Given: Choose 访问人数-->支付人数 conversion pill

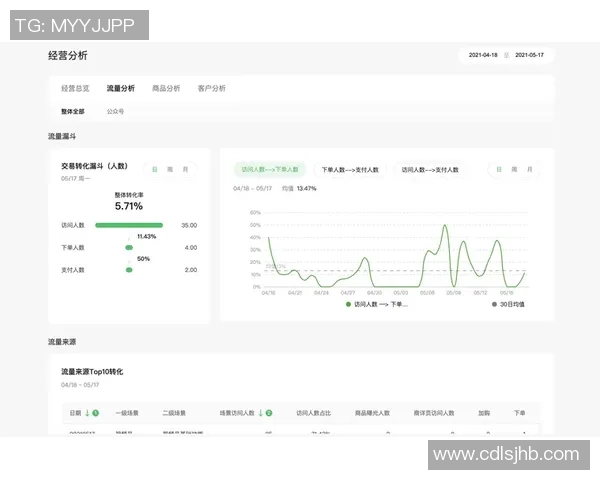Looking at the screenshot, I should tap(430, 170).
